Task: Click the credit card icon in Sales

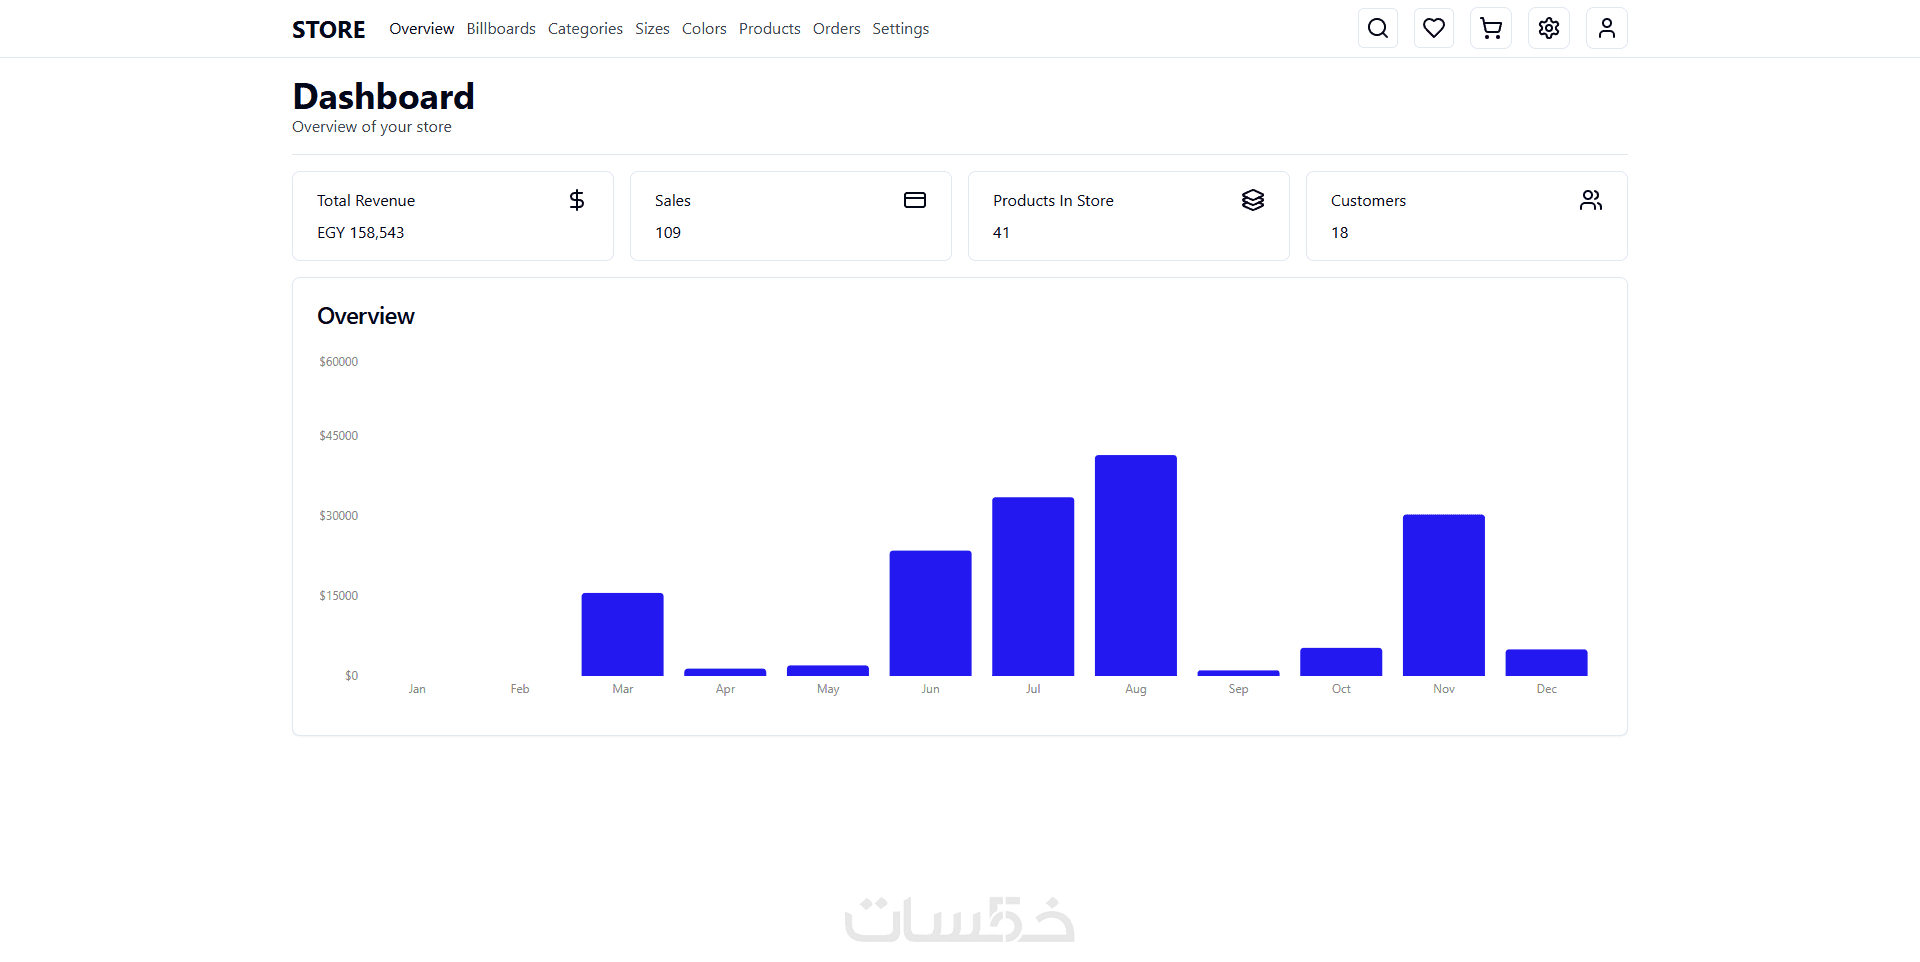Action: click(x=915, y=200)
